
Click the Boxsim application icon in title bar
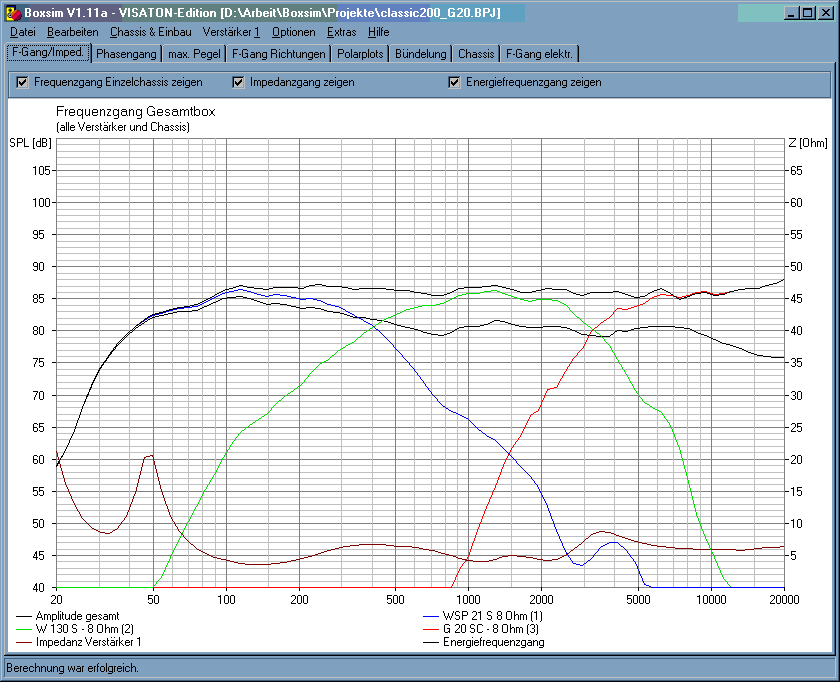tap(12, 12)
